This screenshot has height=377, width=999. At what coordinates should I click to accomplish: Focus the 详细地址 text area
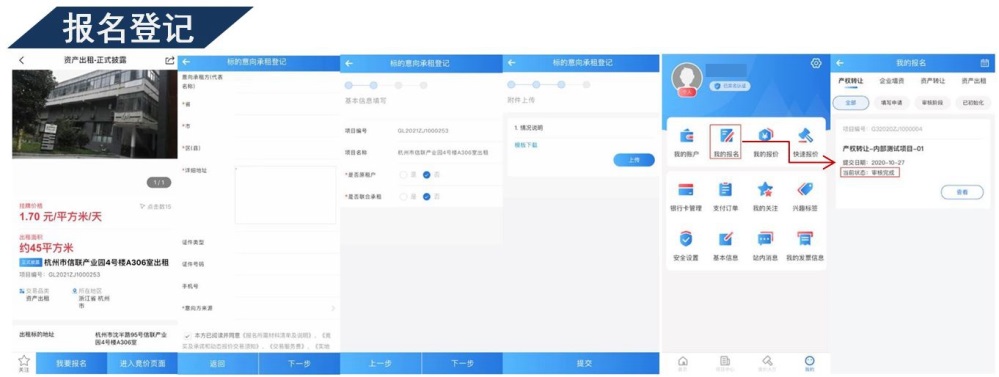(x=285, y=196)
